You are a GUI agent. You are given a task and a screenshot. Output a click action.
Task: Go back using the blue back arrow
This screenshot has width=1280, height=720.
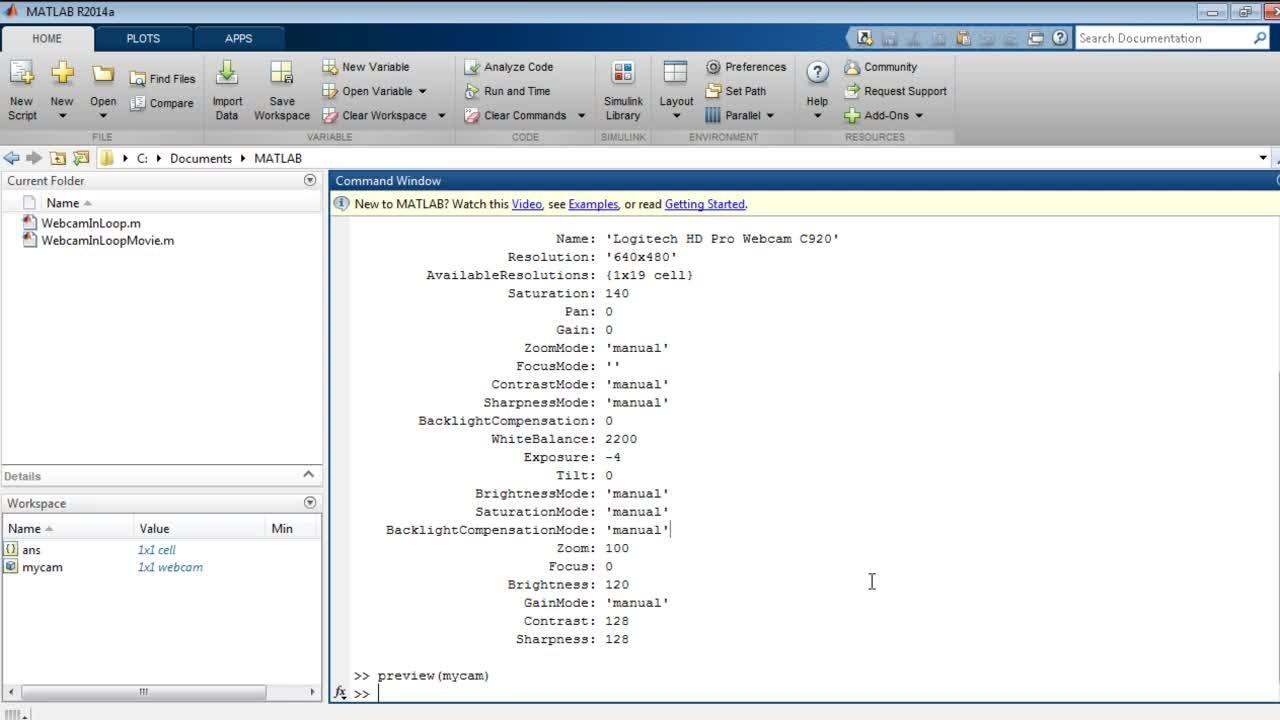tap(11, 158)
